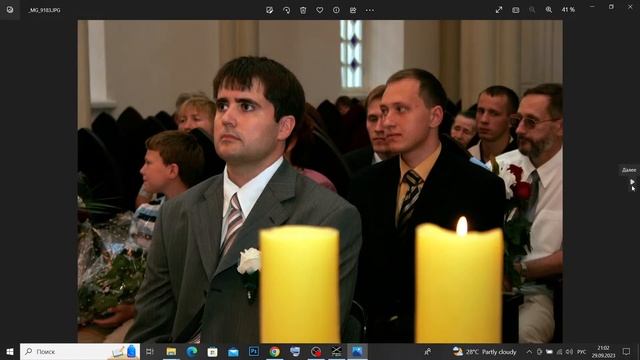
Task: Open Microsoft Store from the taskbar
Action: point(212,351)
